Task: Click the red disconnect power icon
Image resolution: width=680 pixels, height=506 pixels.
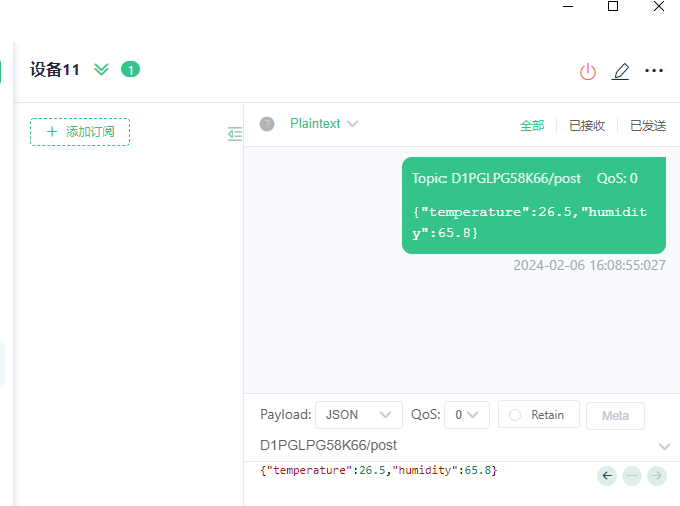Action: (588, 71)
